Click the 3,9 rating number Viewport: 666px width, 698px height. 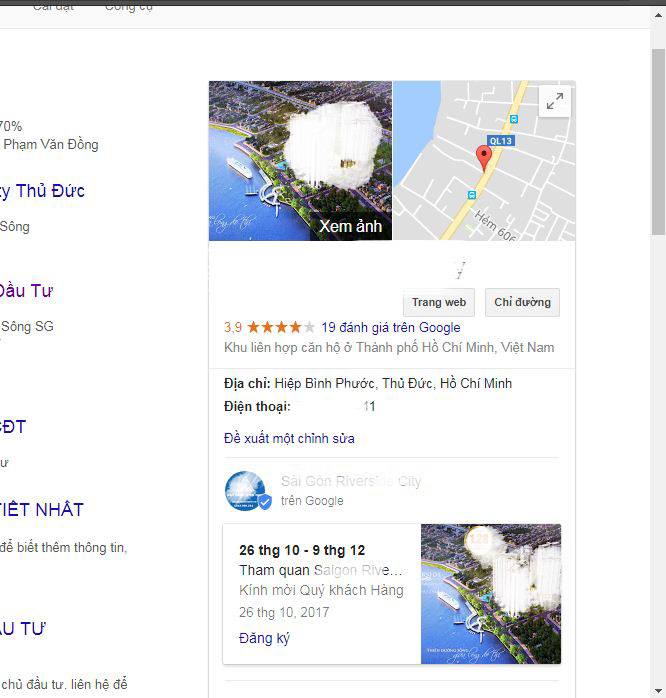pyautogui.click(x=233, y=328)
